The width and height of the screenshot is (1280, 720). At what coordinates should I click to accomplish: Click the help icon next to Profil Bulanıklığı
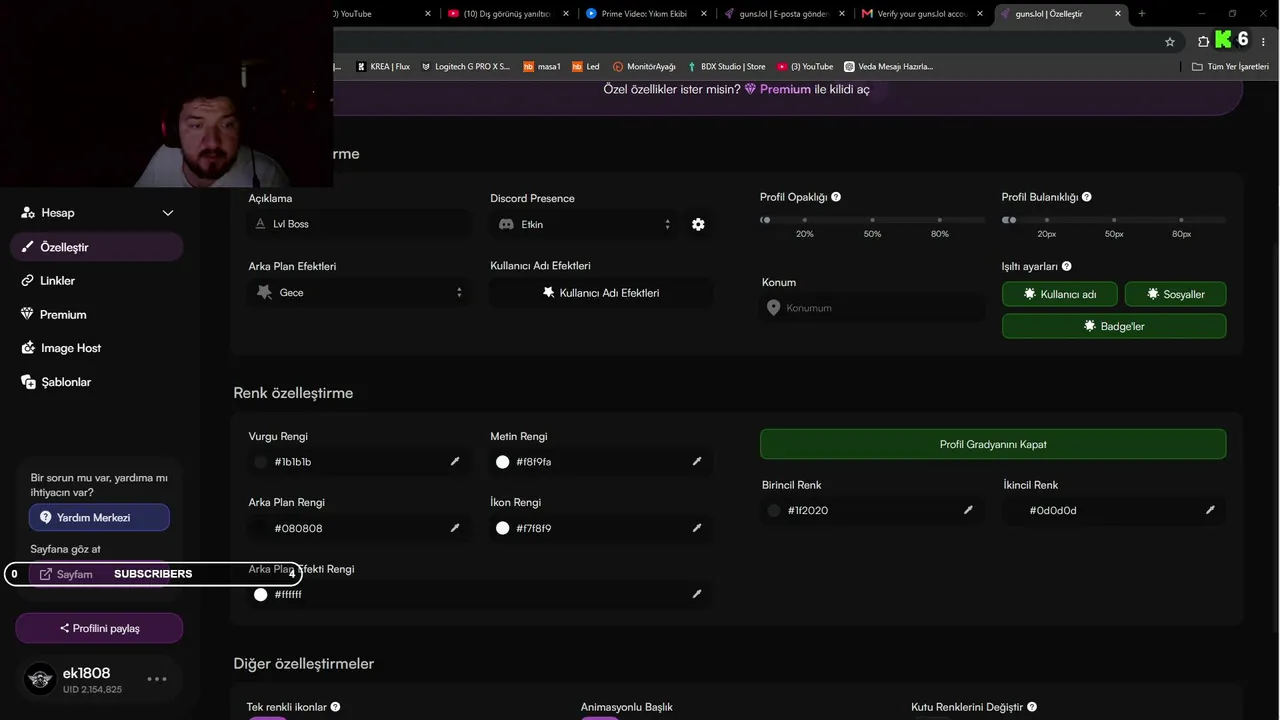[1087, 197]
